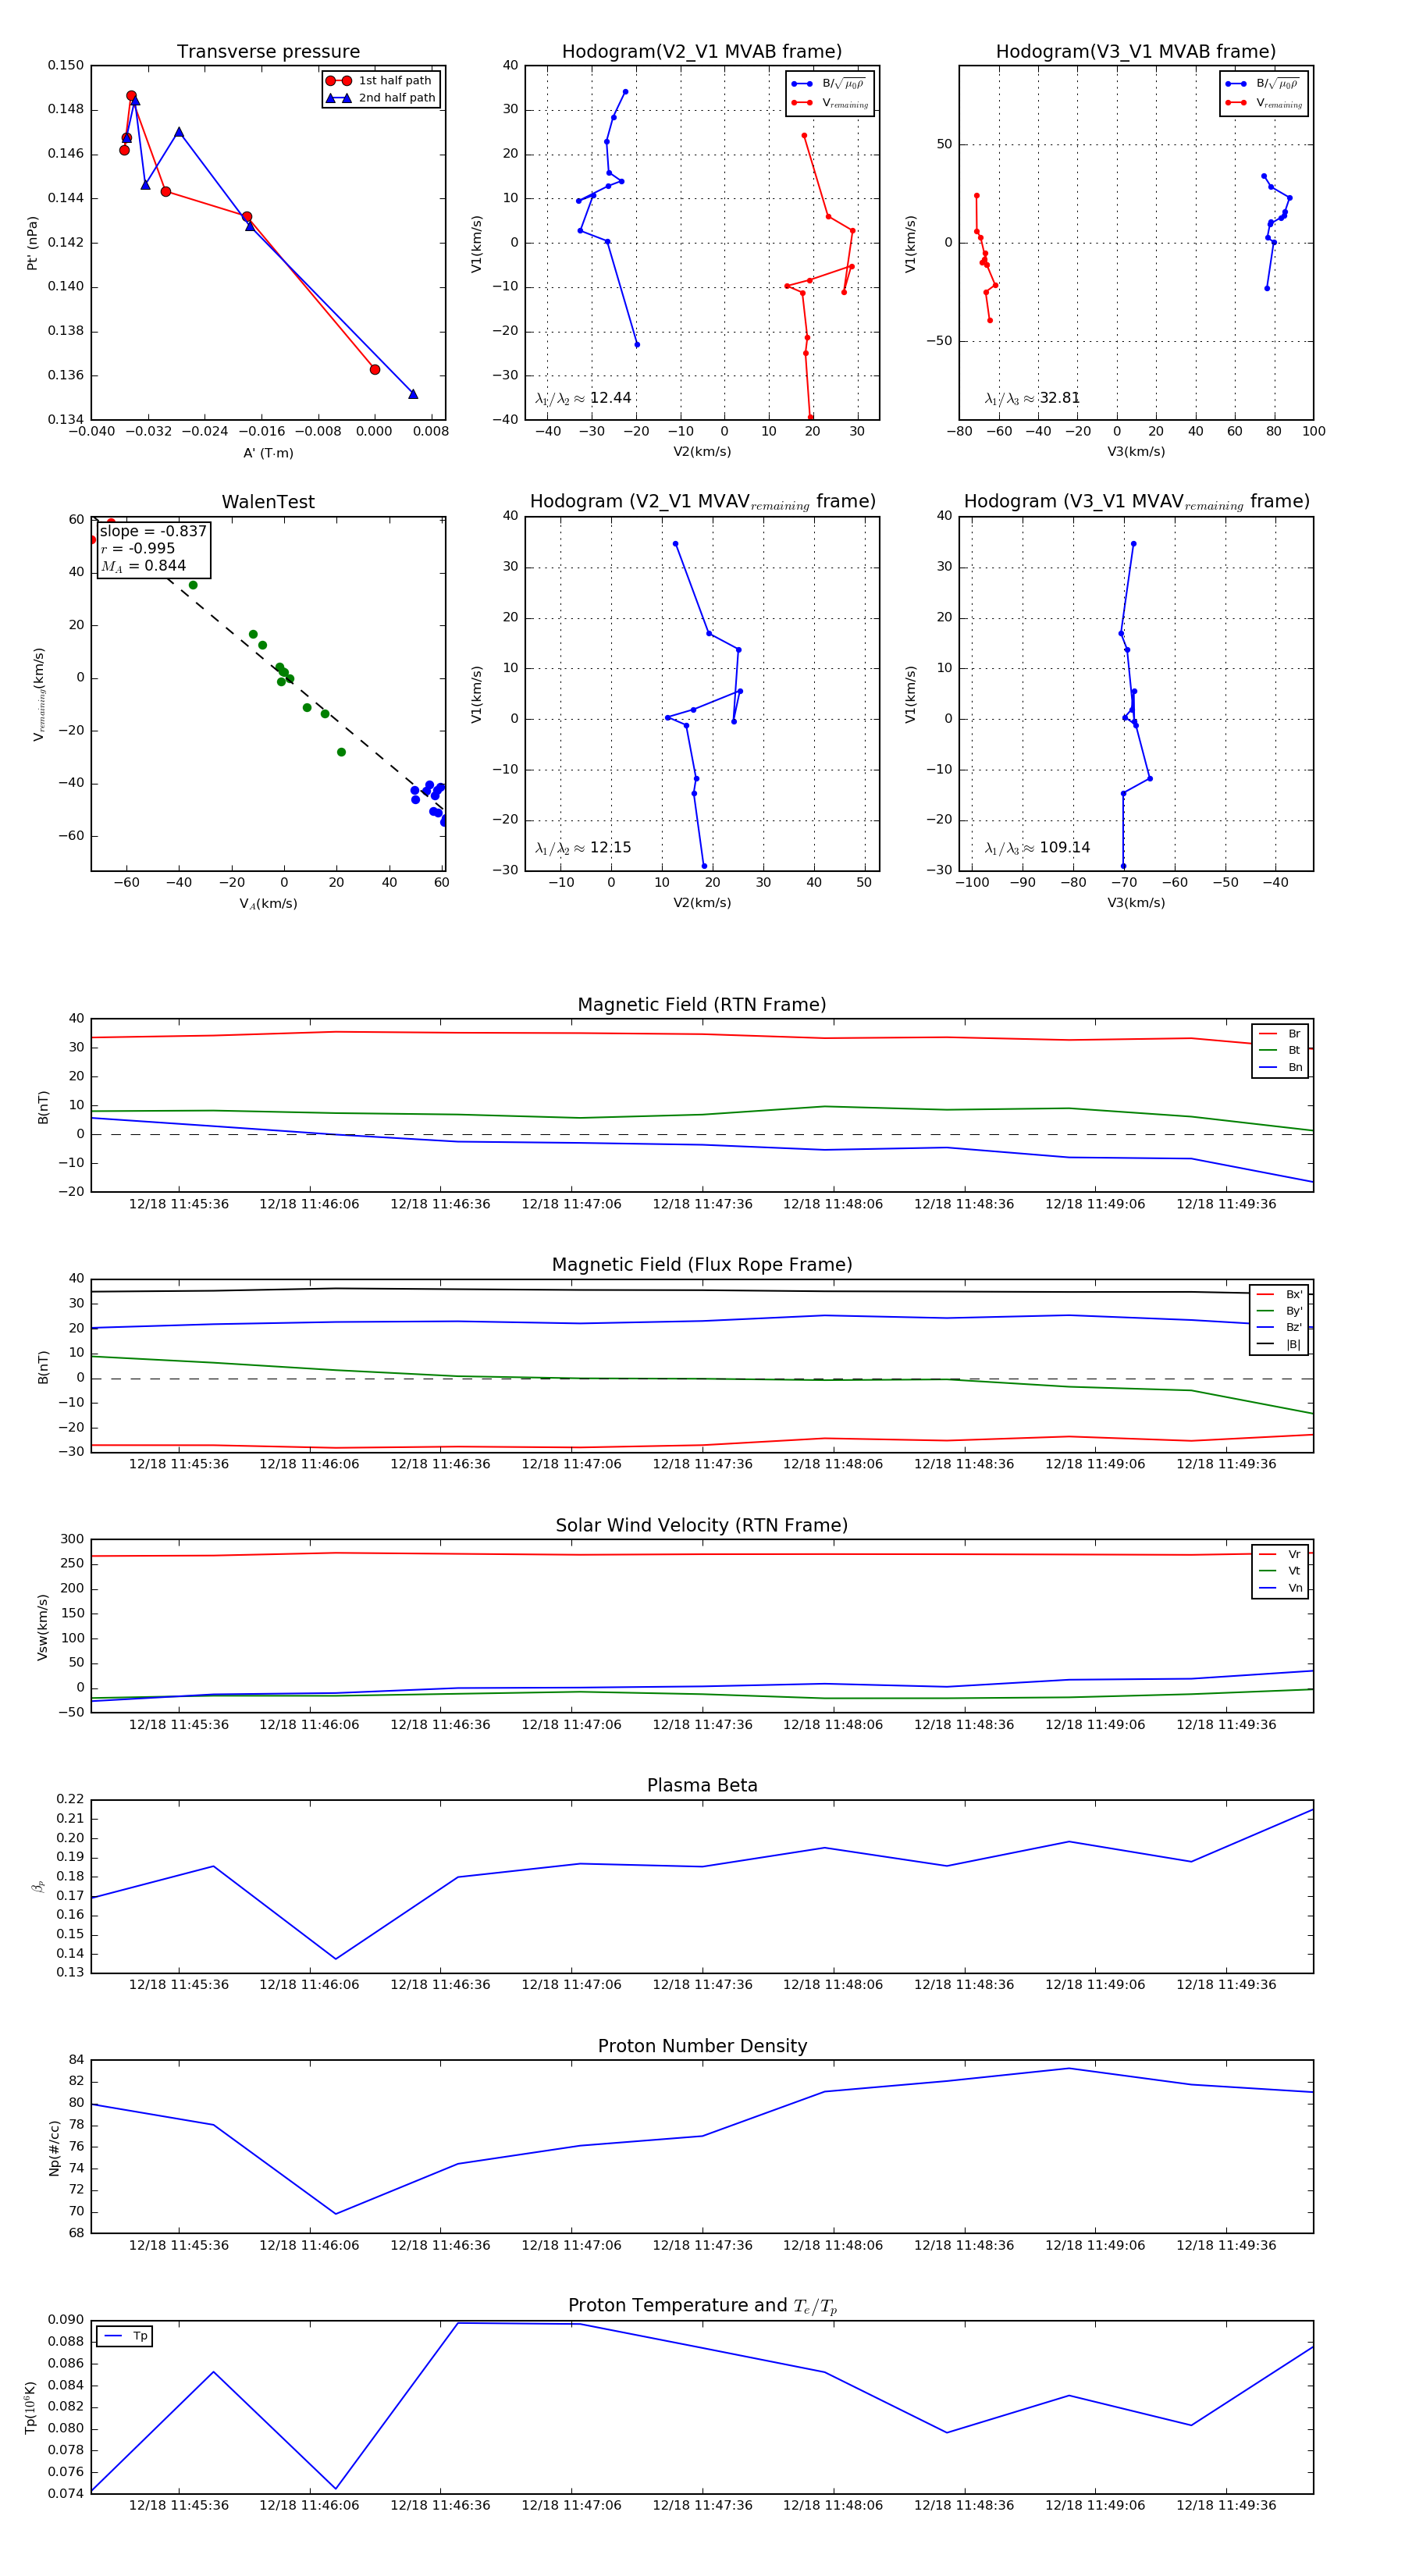The image size is (1405, 2576).
Task: Click the Proton Number Density title
Action: click(x=702, y=2046)
